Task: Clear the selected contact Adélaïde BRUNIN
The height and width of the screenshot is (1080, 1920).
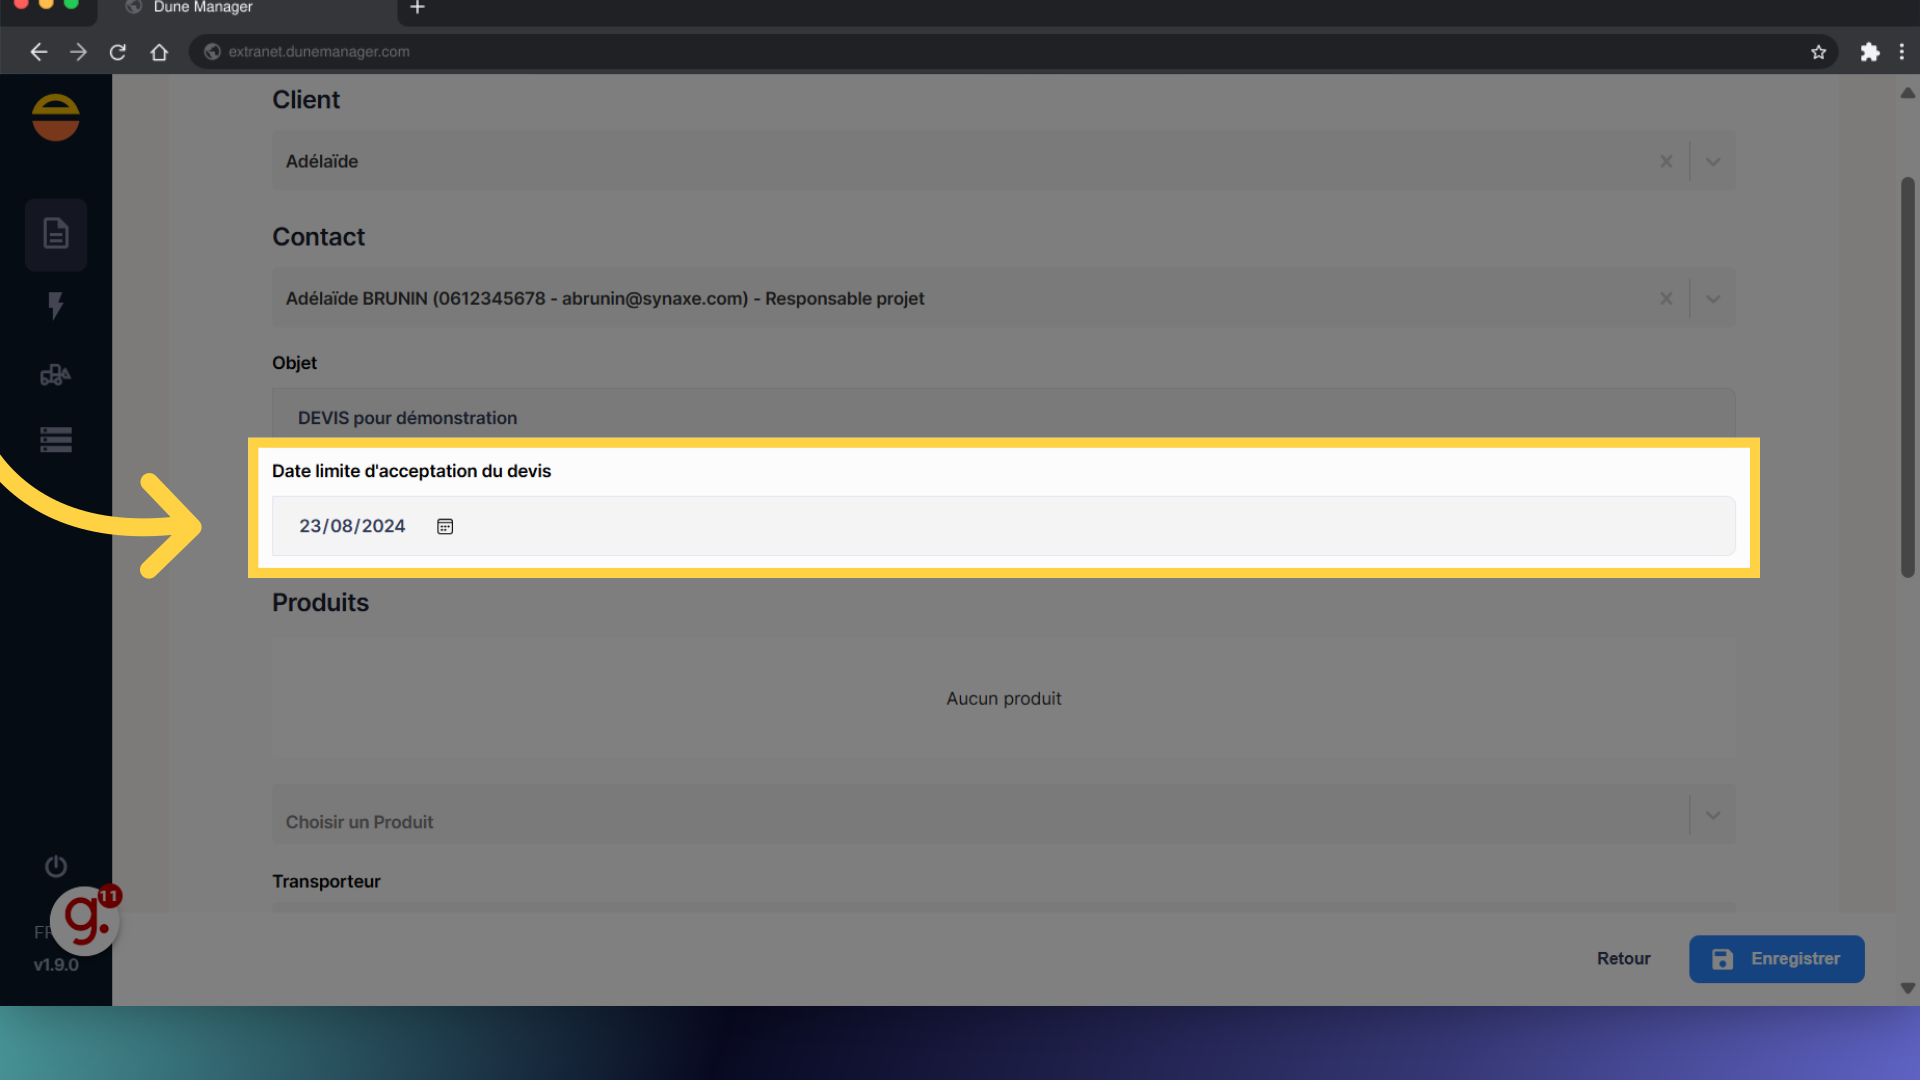Action: pyautogui.click(x=1666, y=299)
